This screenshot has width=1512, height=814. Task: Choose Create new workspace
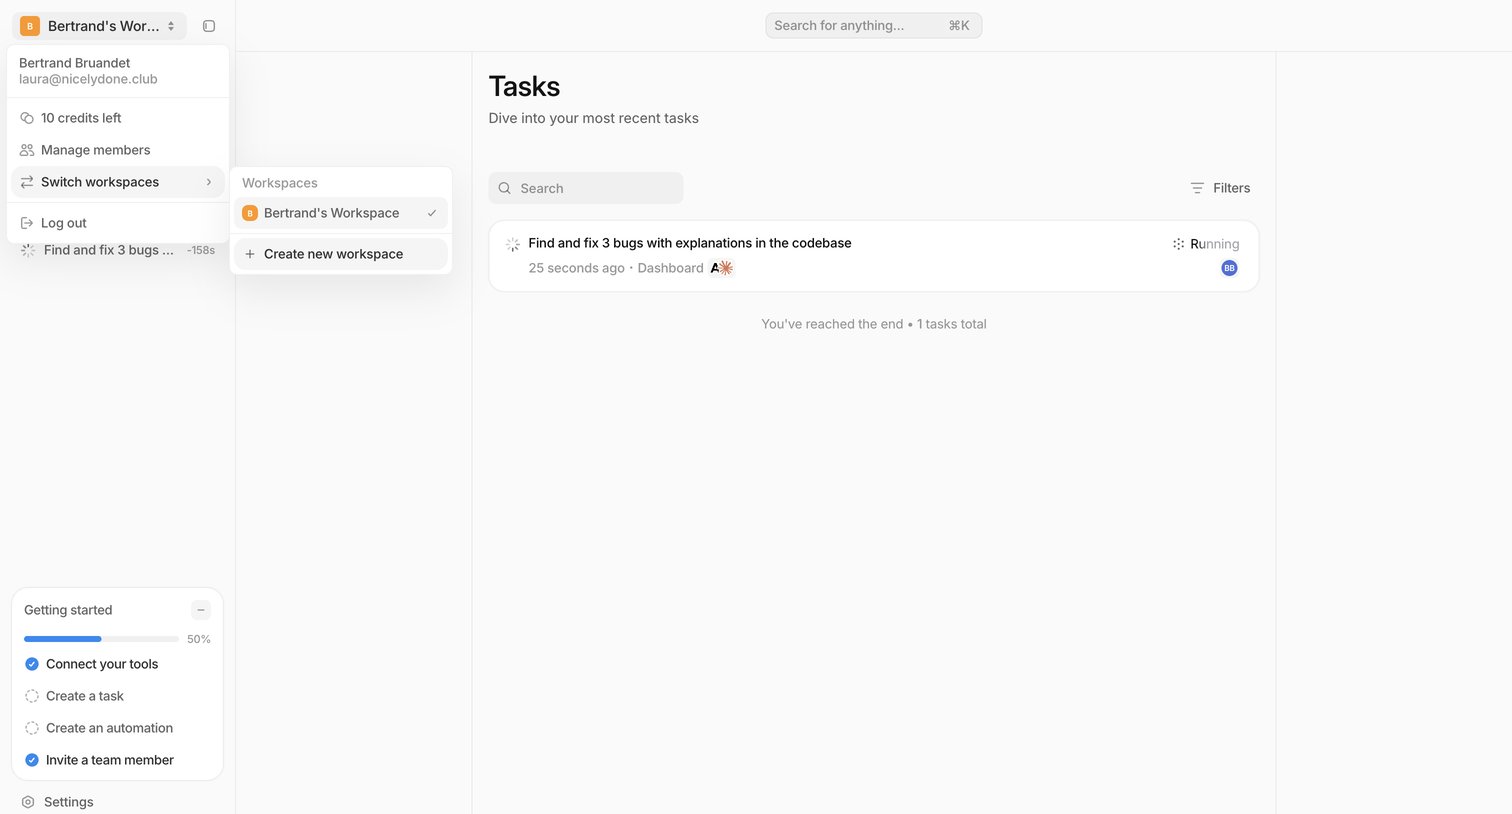pyautogui.click(x=341, y=254)
